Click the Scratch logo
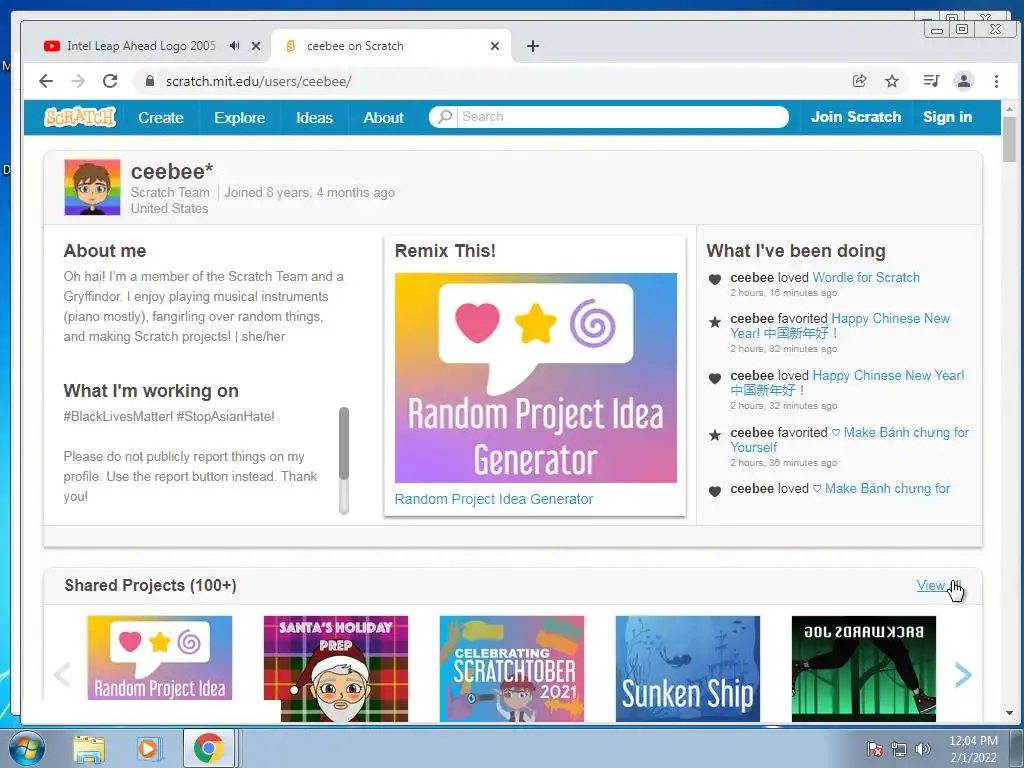The image size is (1024, 768). 80,117
